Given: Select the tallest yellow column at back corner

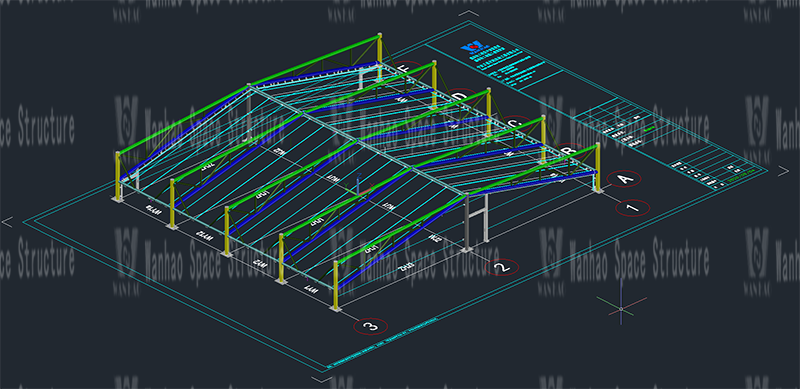Looking at the screenshot, I should click(x=380, y=56).
